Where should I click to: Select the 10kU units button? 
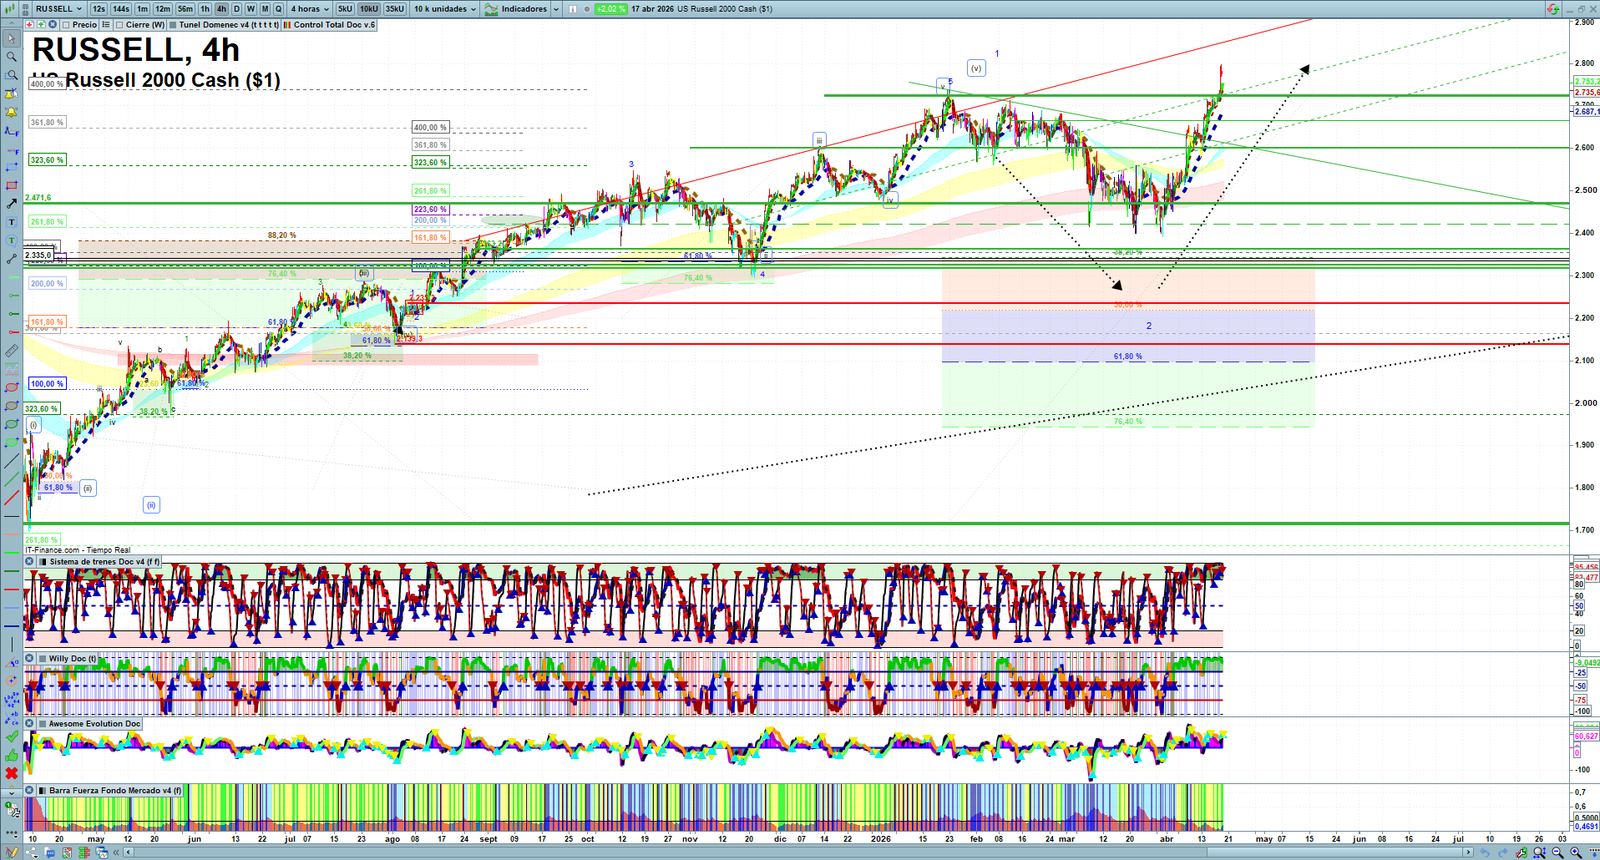369,9
